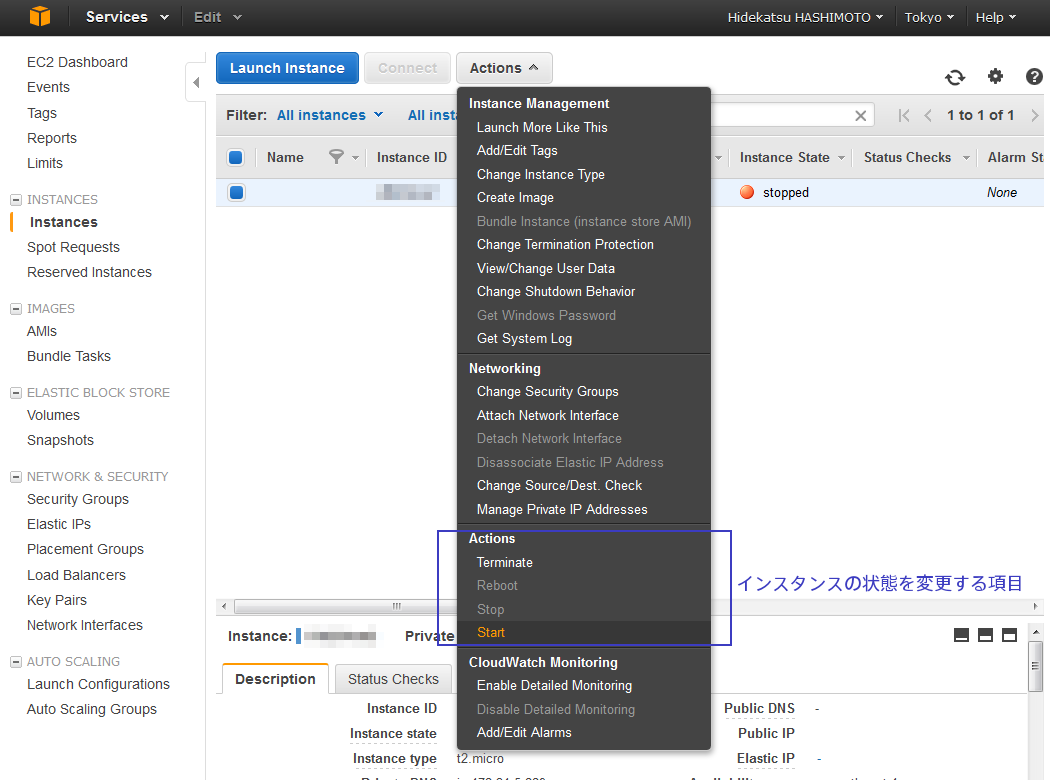Viewport: 1050px width, 780px height.
Task: Go to first page of results
Action: pos(903,115)
